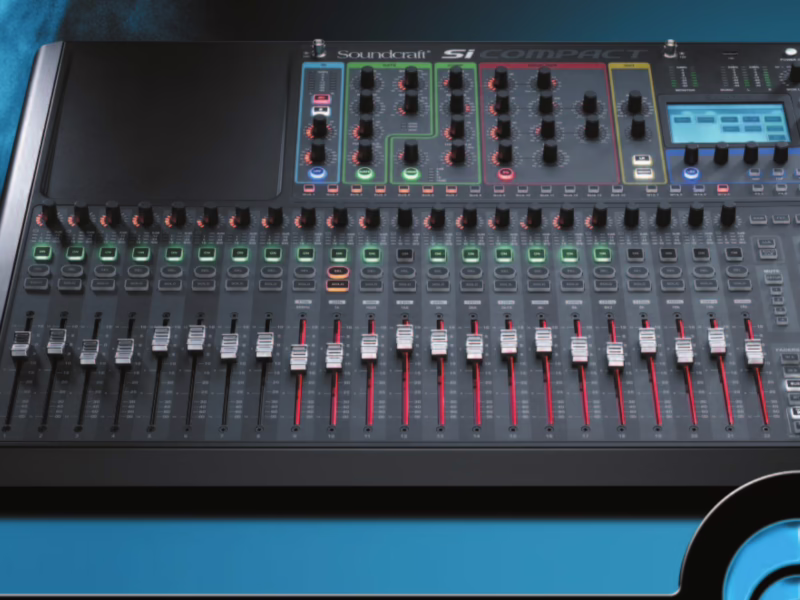Grab the channel 12 fader cap

(405, 338)
